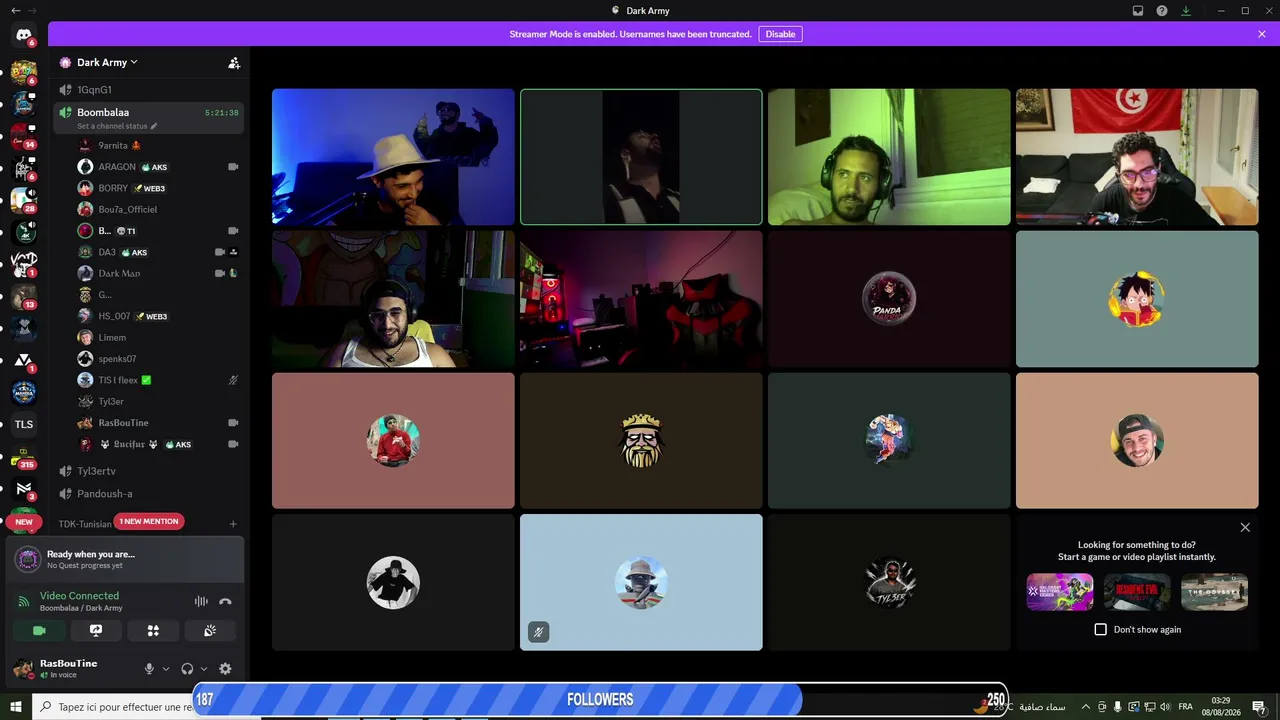
Task: Select user Limem in the voice list
Action: click(x=159, y=337)
